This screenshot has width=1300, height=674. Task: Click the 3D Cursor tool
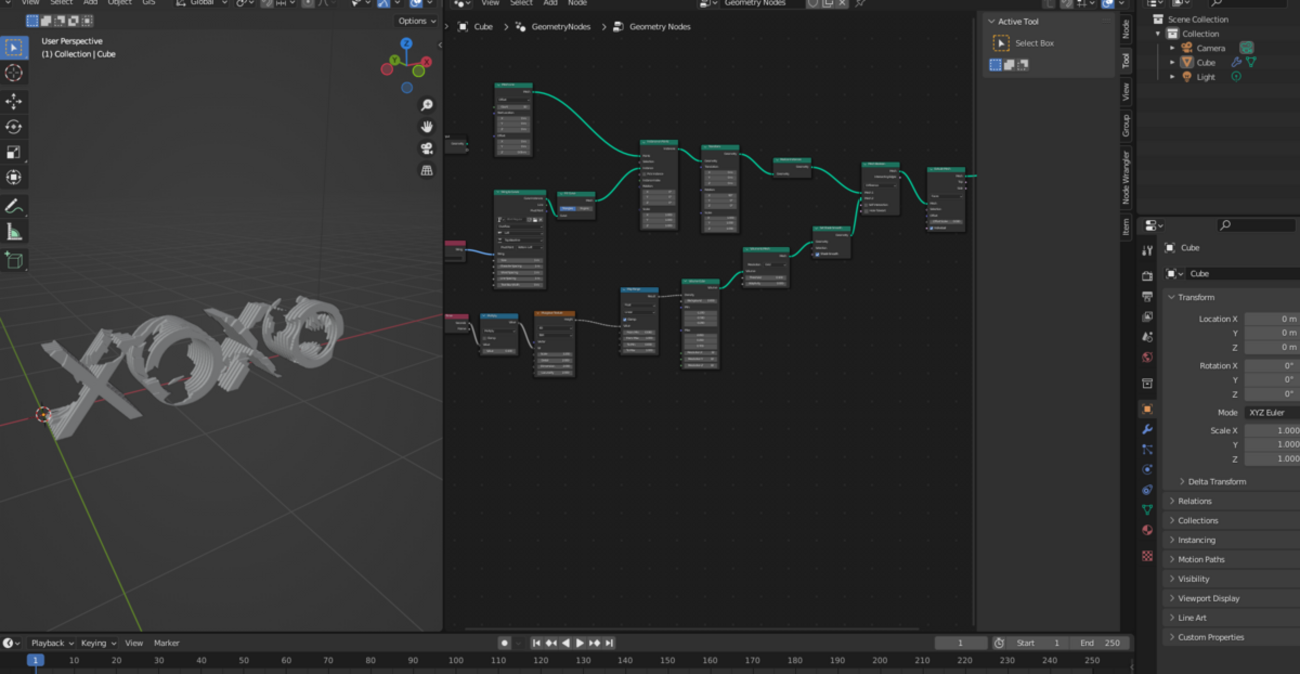pos(14,73)
